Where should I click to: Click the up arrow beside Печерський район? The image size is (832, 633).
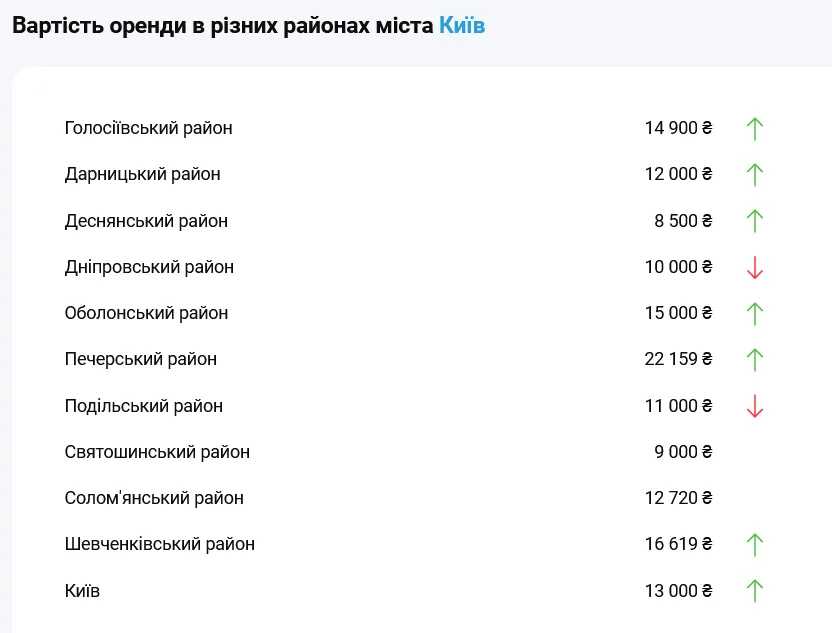pos(755,359)
